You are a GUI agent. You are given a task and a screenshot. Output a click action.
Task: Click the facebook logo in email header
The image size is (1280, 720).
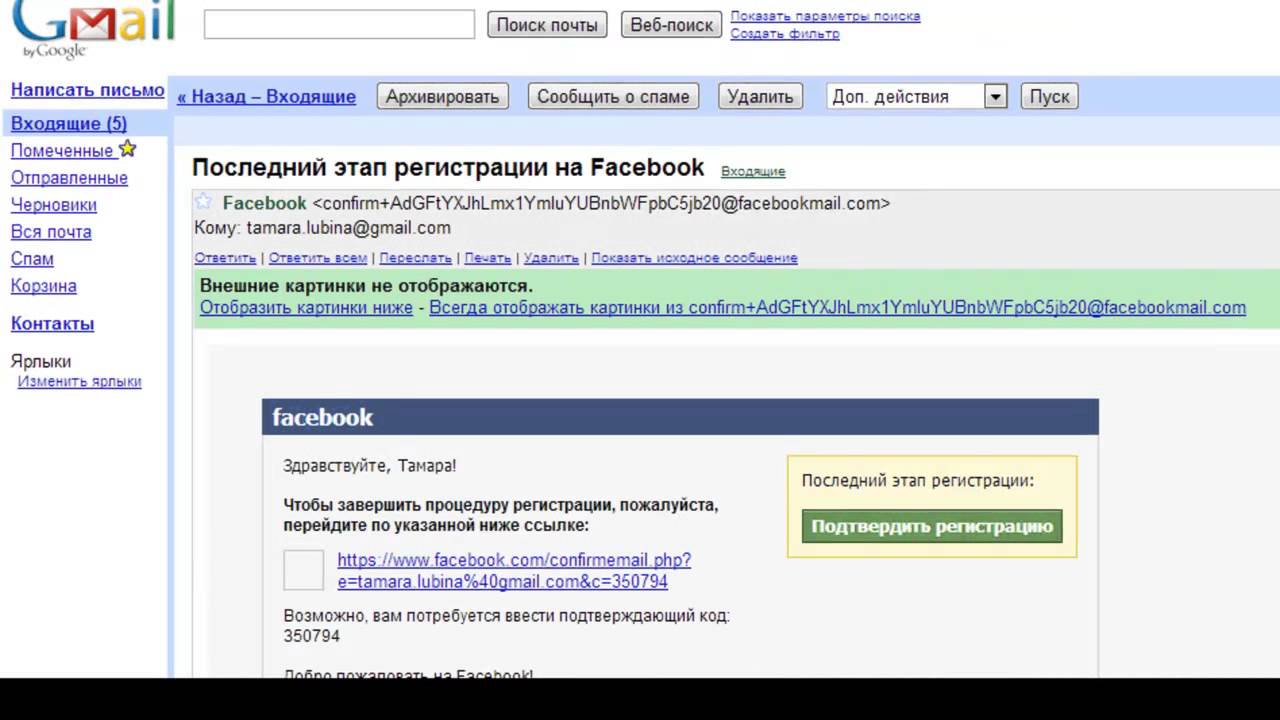(322, 417)
